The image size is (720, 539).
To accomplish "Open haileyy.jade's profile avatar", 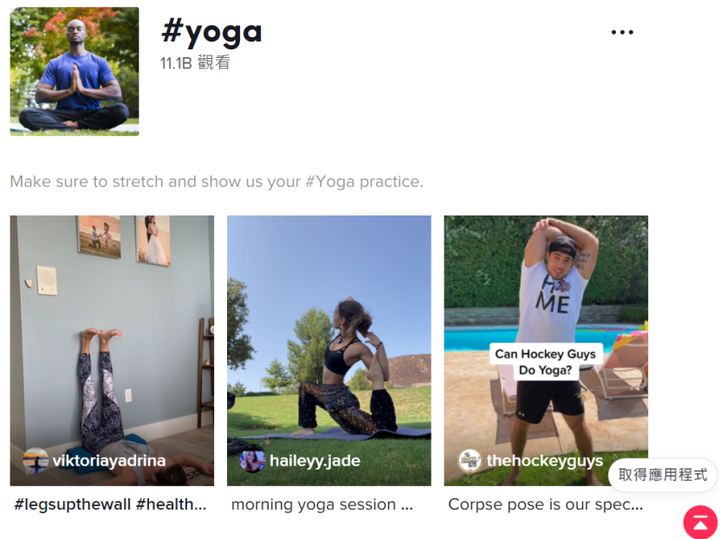I will pos(253,460).
